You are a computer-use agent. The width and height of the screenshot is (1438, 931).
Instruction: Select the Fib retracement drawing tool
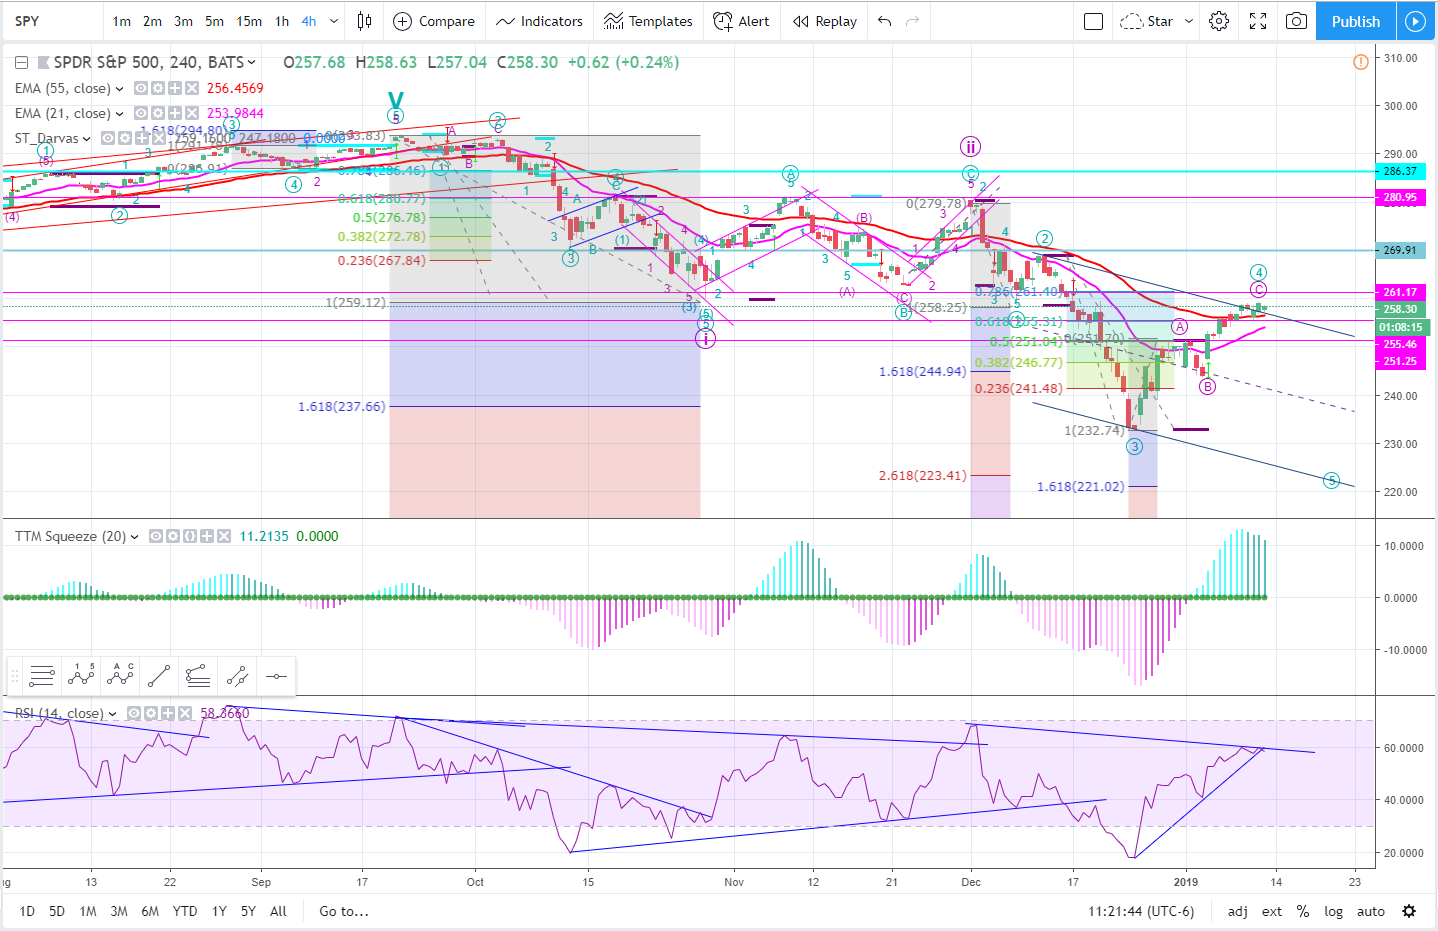pos(42,677)
